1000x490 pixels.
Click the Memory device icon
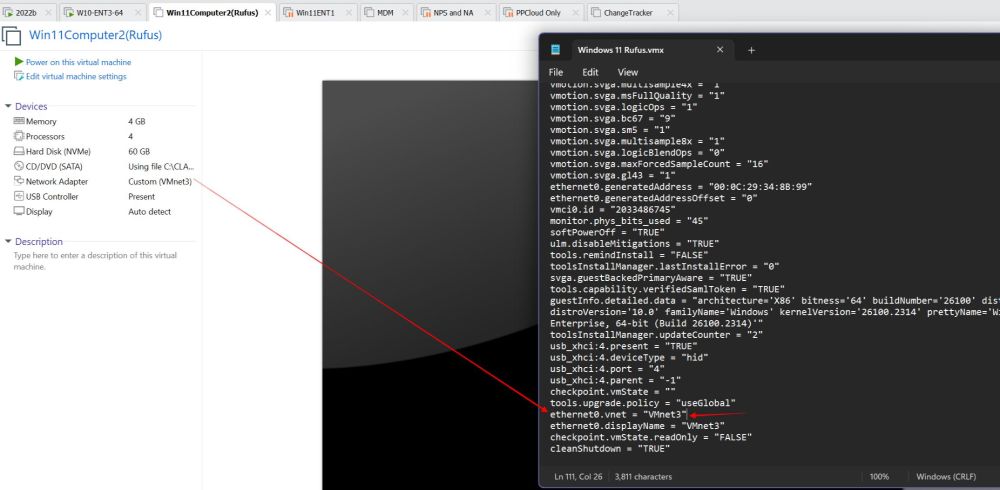click(18, 121)
